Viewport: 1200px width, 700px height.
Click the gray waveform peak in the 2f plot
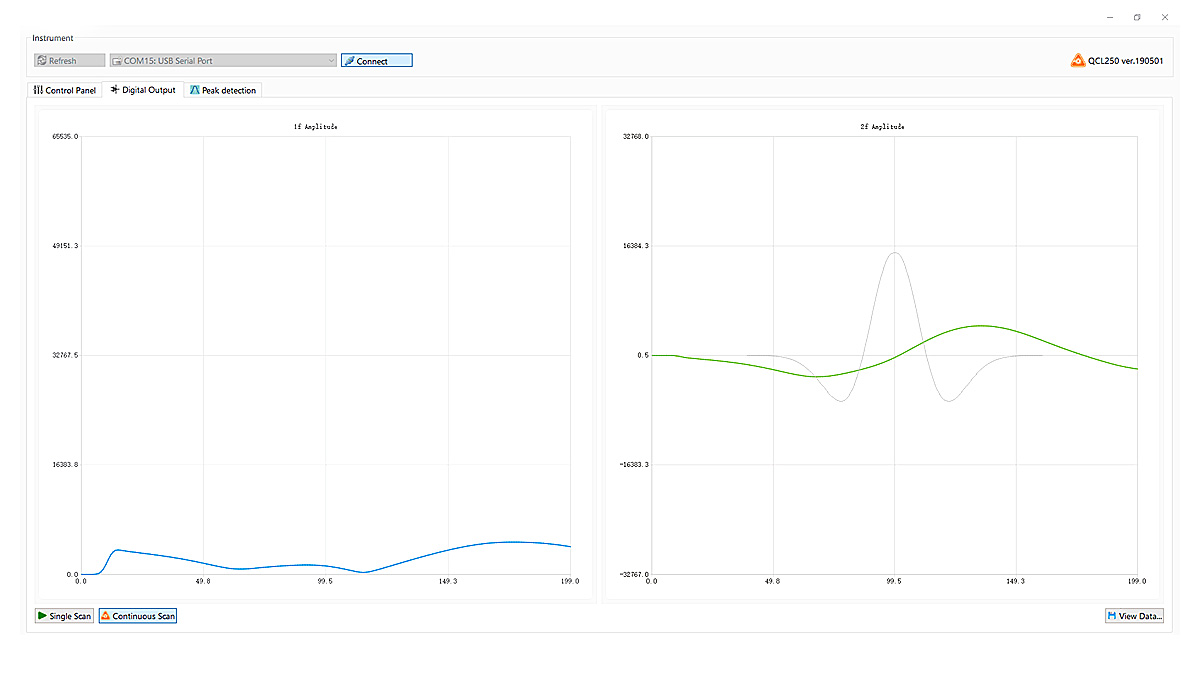tap(895, 253)
